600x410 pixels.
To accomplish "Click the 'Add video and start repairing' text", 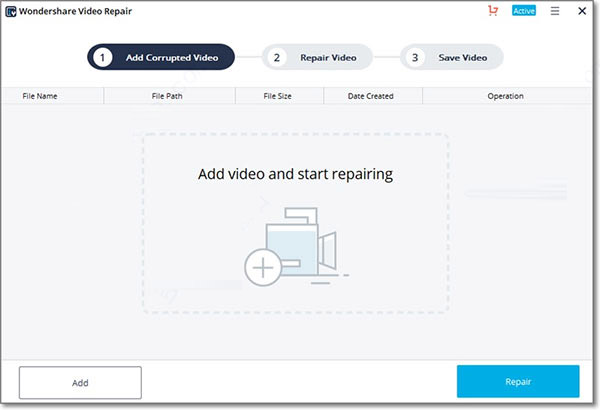I will click(295, 174).
